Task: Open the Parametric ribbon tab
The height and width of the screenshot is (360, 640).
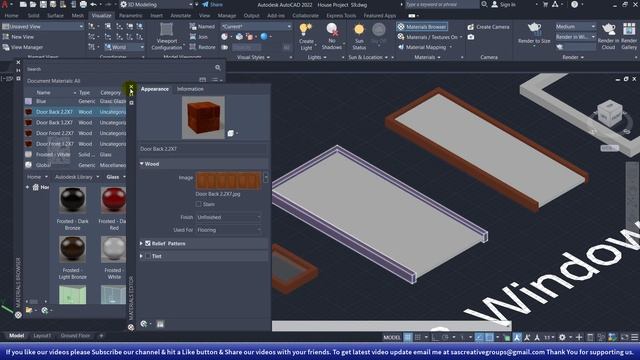Action: [131, 16]
